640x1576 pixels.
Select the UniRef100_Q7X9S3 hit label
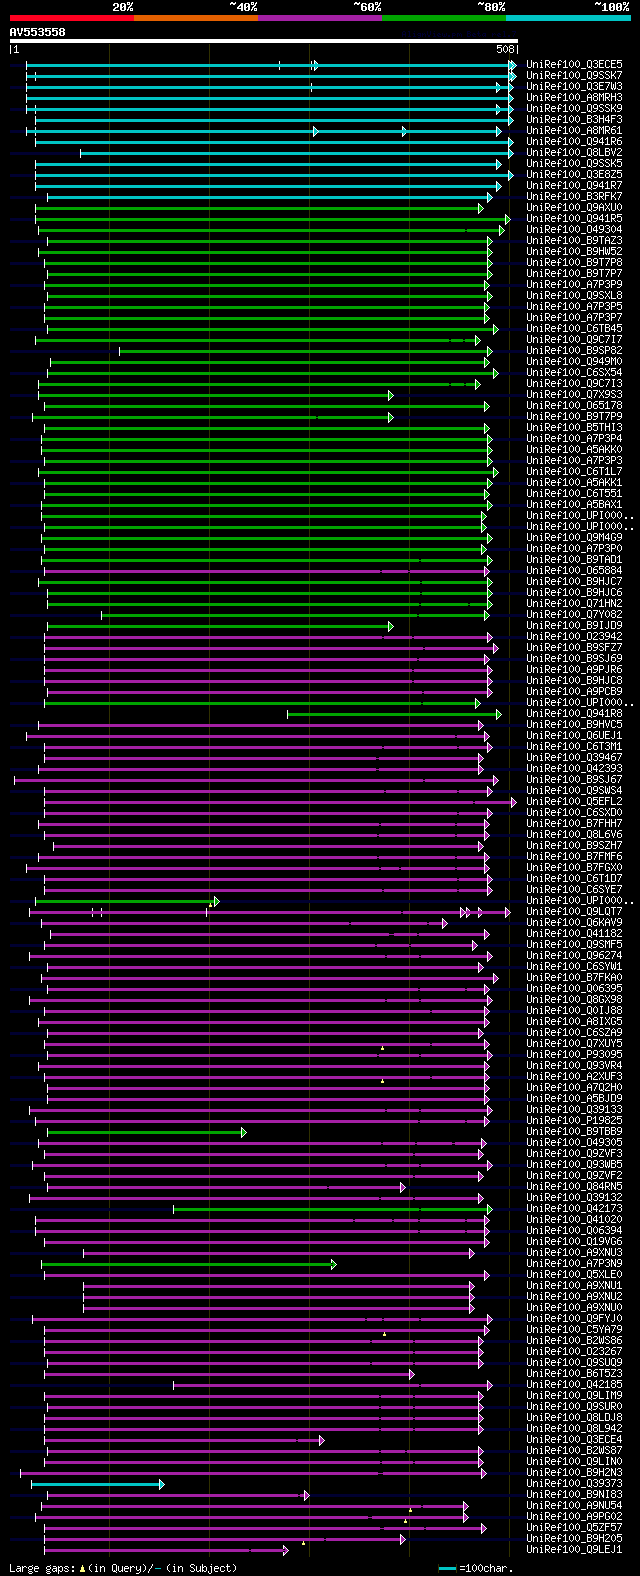[x=574, y=395]
